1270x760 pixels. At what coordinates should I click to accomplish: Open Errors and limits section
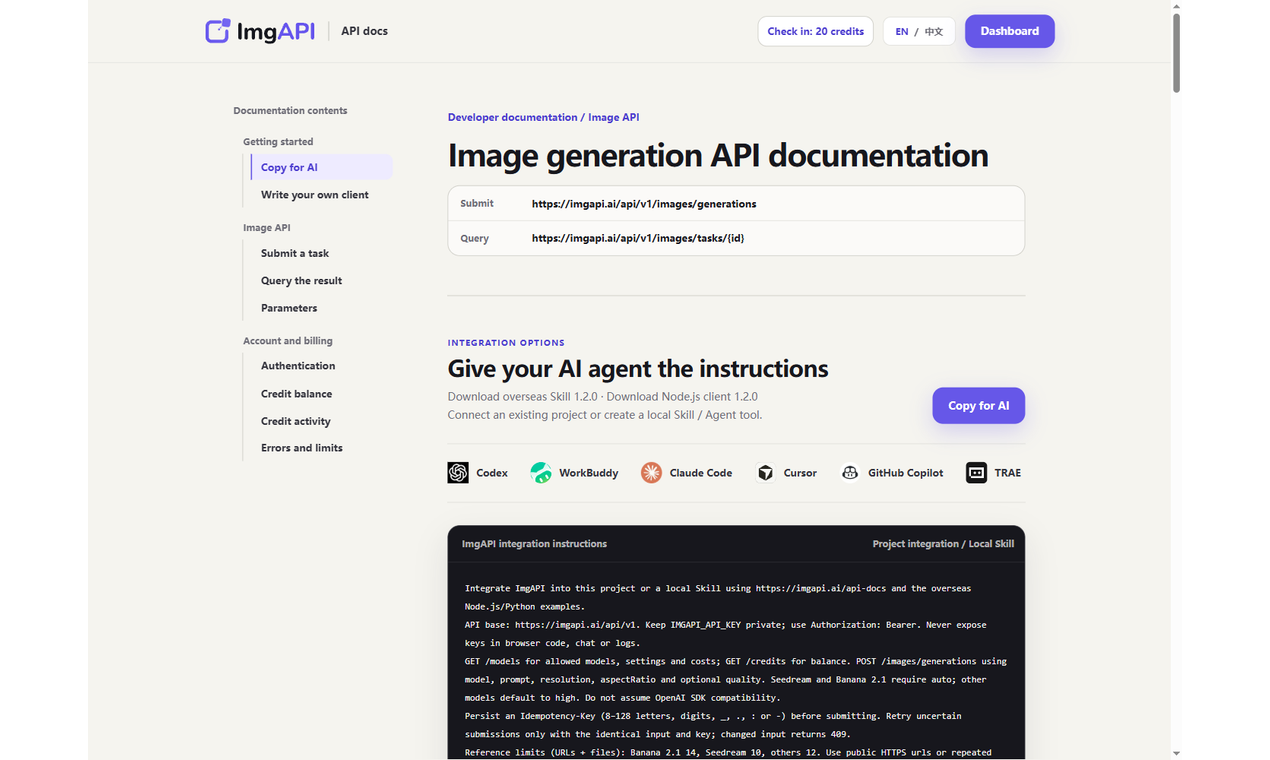[301, 448]
